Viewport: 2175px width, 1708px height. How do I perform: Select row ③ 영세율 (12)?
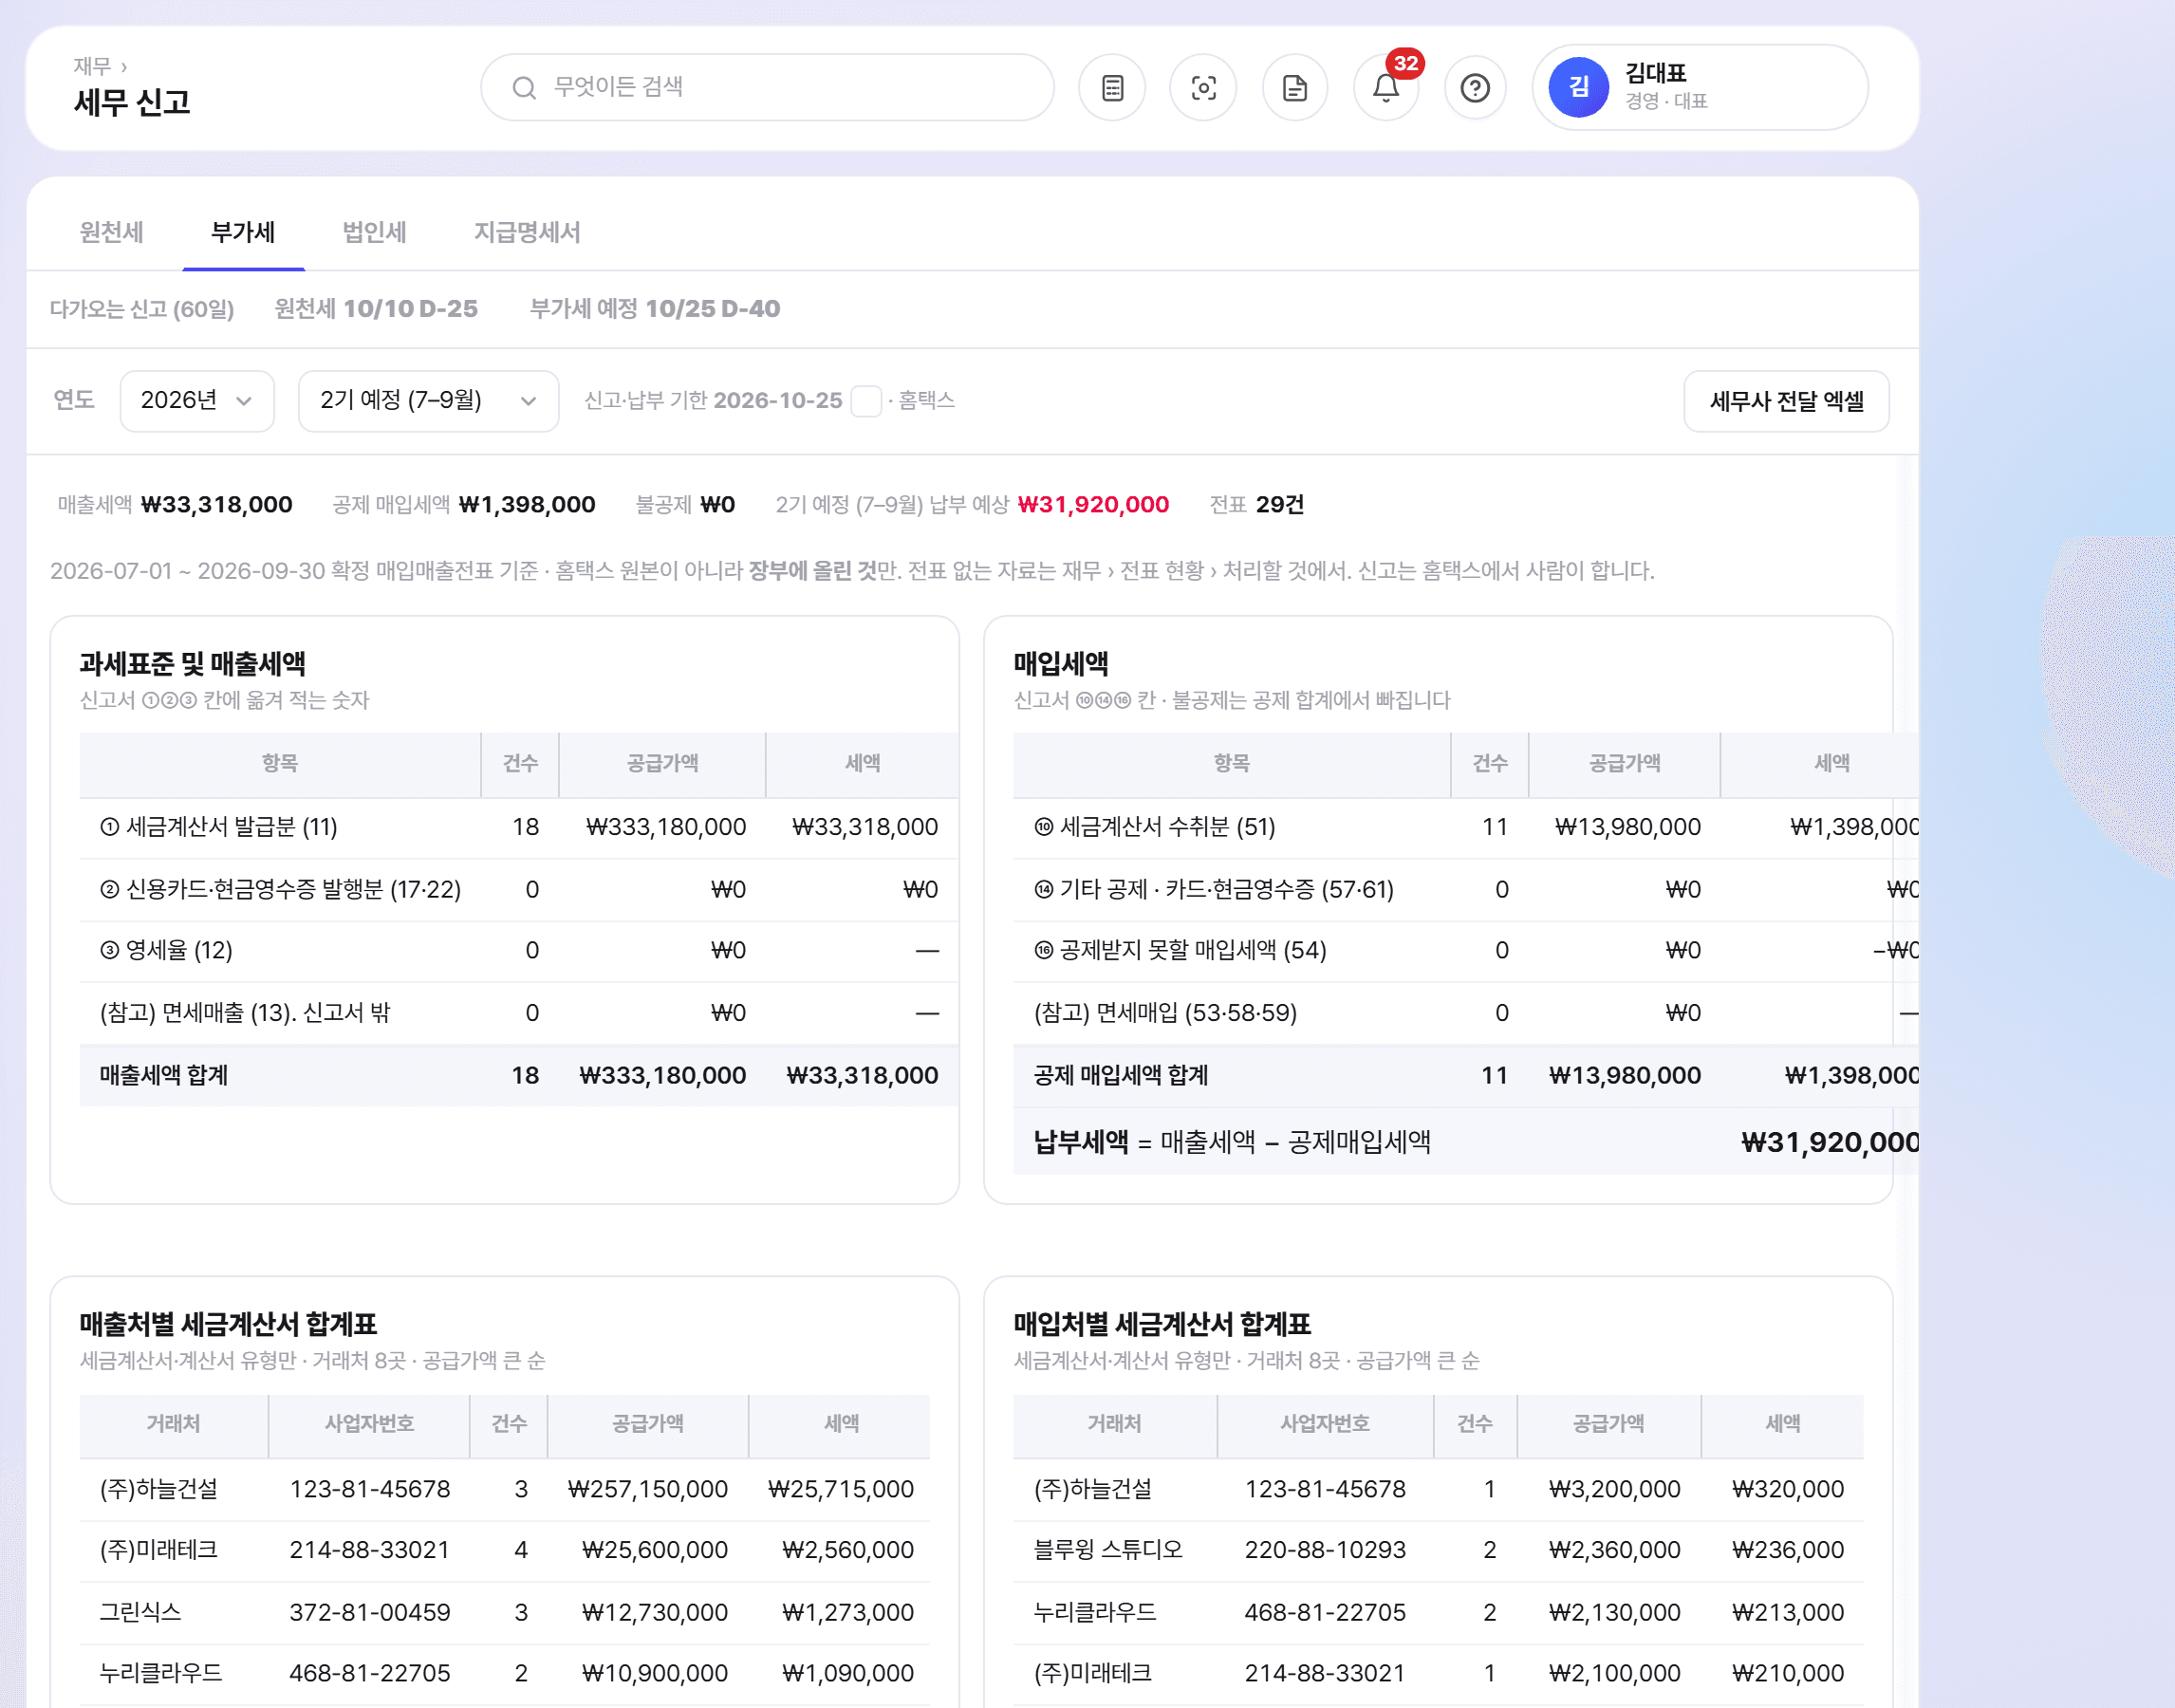click(519, 950)
